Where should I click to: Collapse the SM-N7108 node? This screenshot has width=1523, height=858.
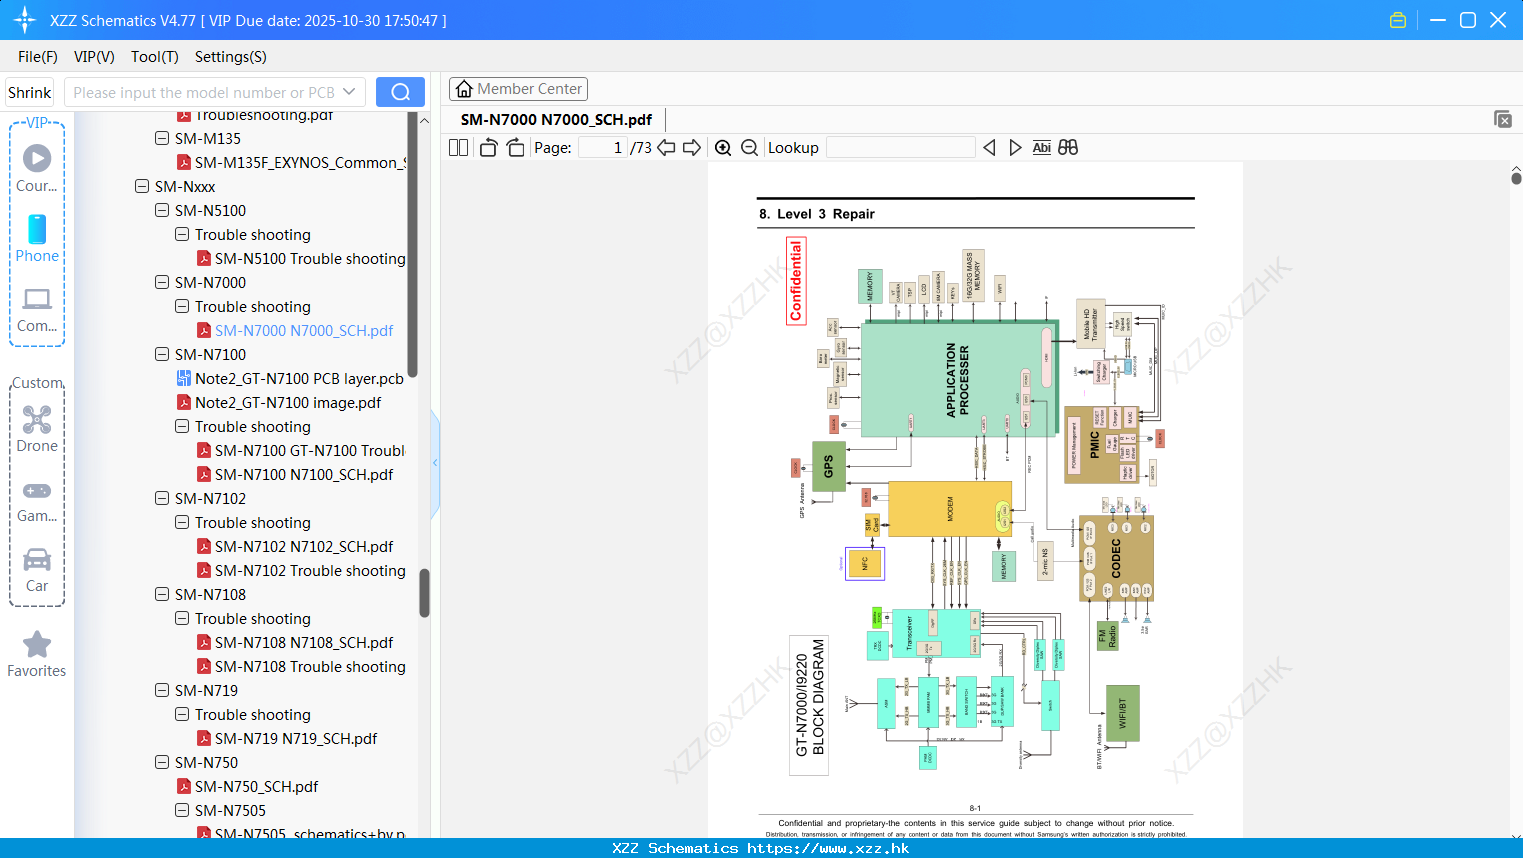coord(162,594)
